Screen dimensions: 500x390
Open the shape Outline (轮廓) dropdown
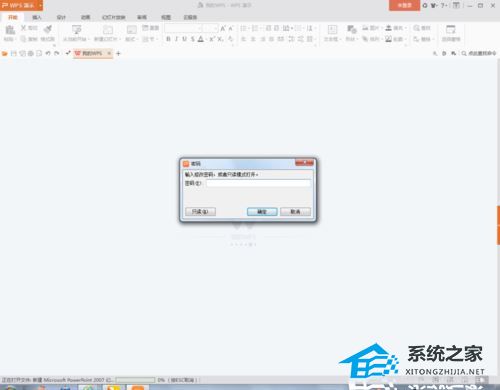396,39
